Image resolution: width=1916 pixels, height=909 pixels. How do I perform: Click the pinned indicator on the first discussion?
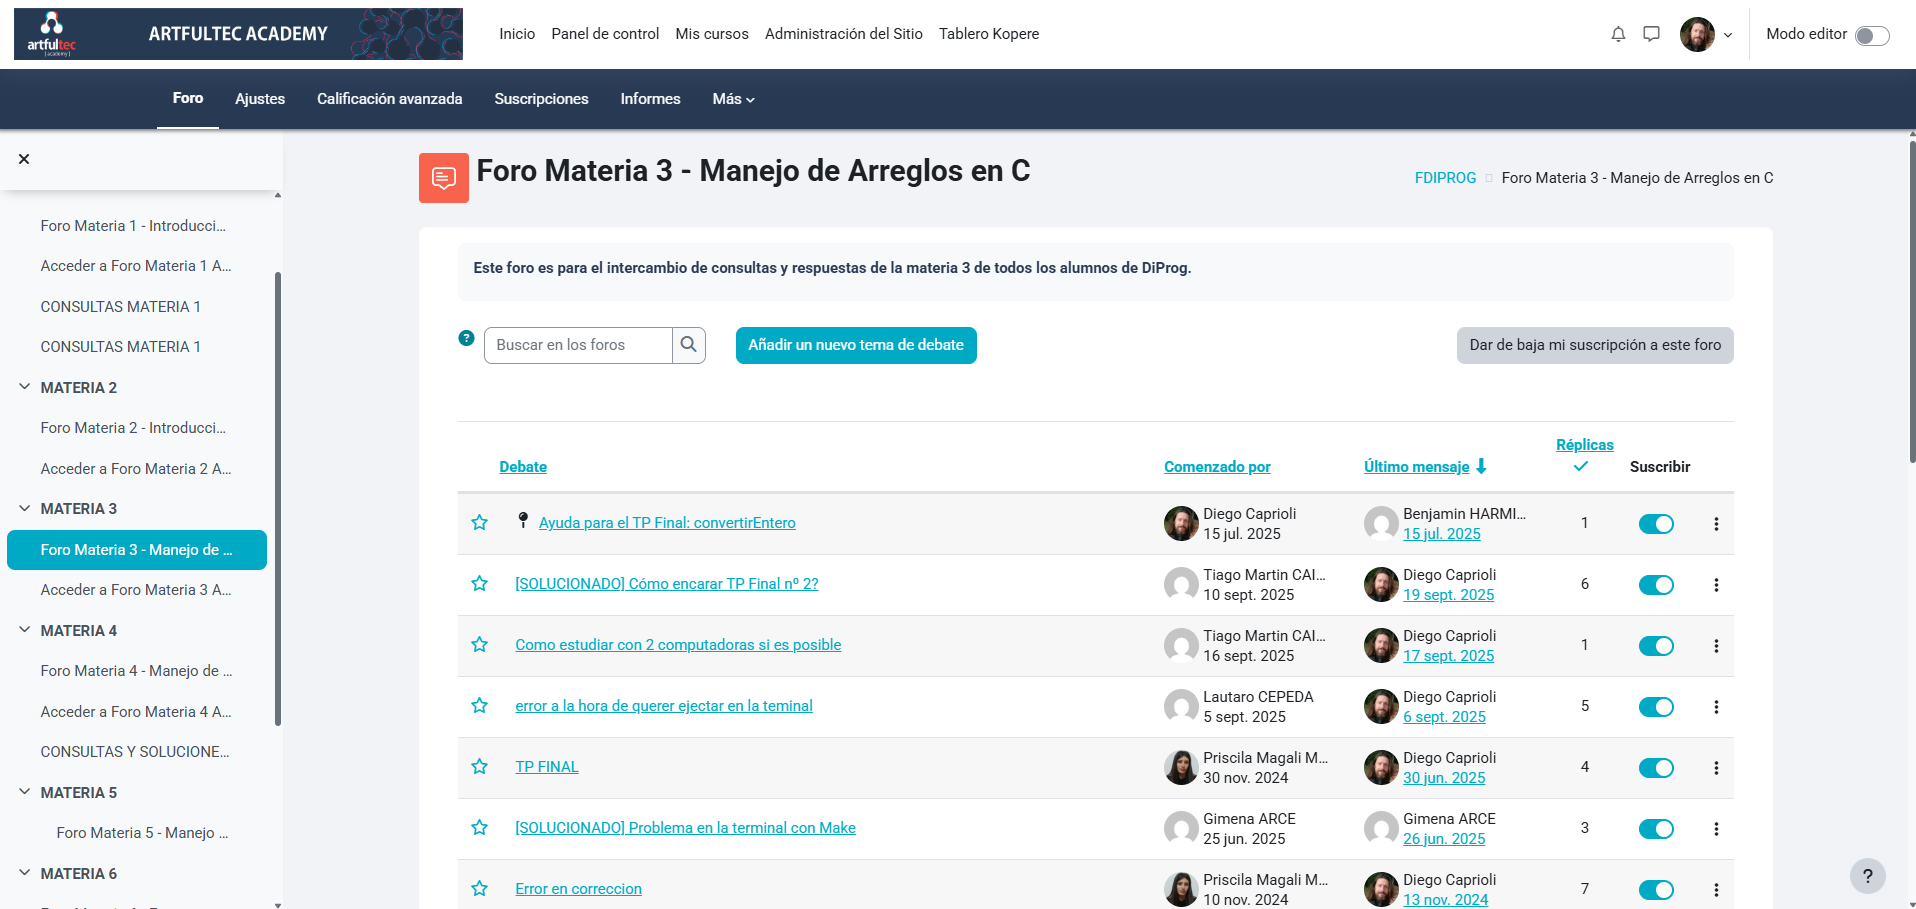(x=523, y=519)
